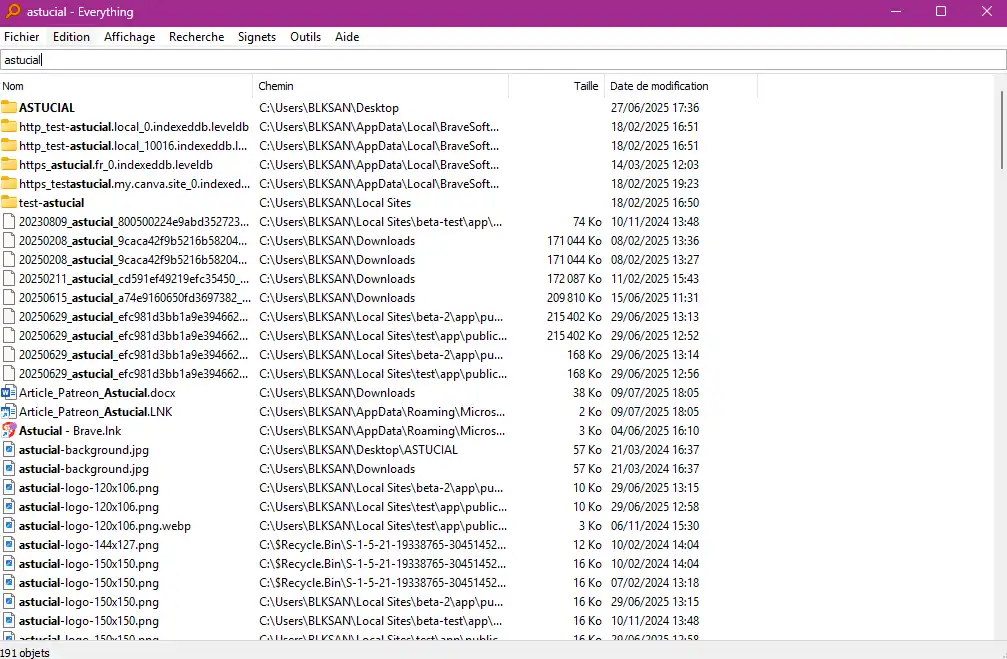The height and width of the screenshot is (659, 1007).
Task: Click folder icon of http_test-astucial.local_10016 entry
Action: [9, 145]
